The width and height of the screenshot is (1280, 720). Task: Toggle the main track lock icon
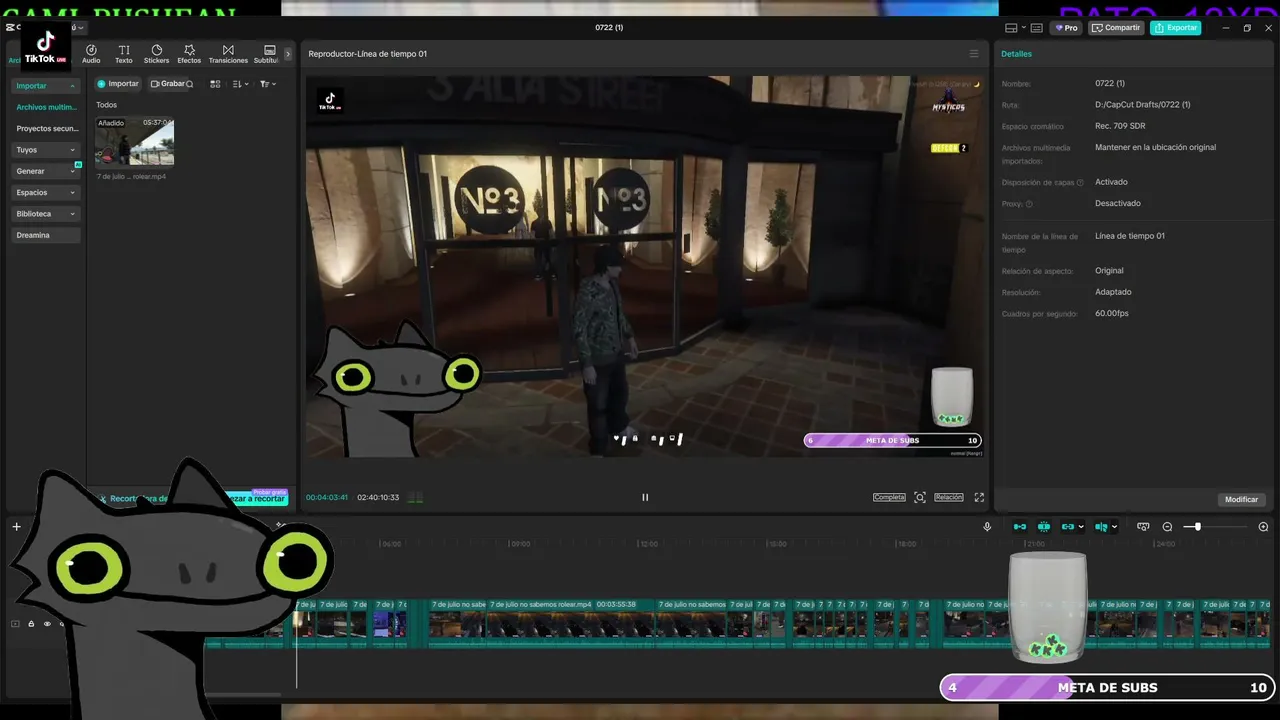pyautogui.click(x=31, y=624)
